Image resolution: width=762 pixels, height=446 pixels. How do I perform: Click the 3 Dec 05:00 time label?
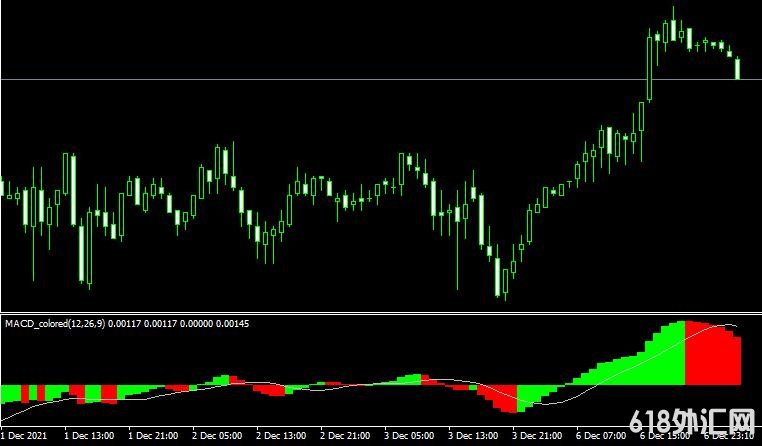tap(408, 437)
